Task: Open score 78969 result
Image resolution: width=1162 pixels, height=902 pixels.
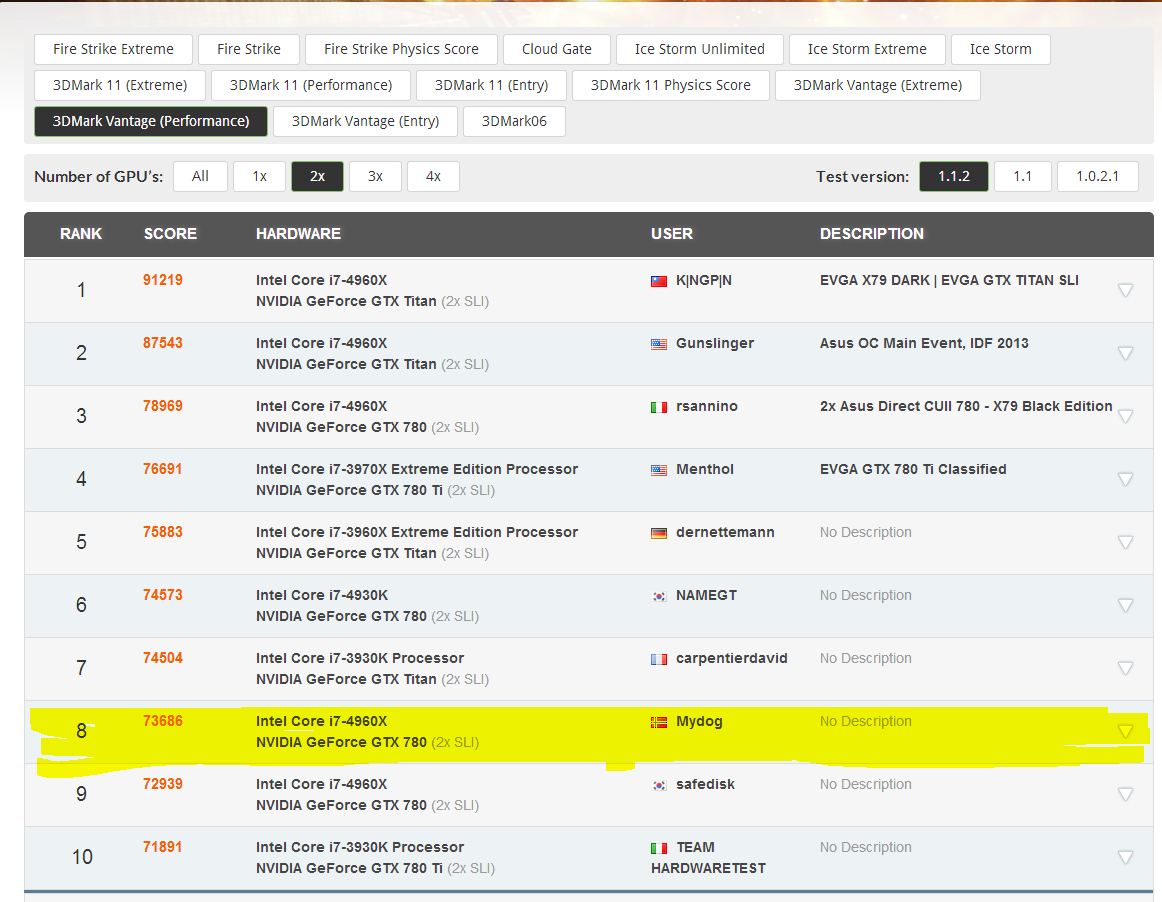Action: pyautogui.click(x=162, y=406)
